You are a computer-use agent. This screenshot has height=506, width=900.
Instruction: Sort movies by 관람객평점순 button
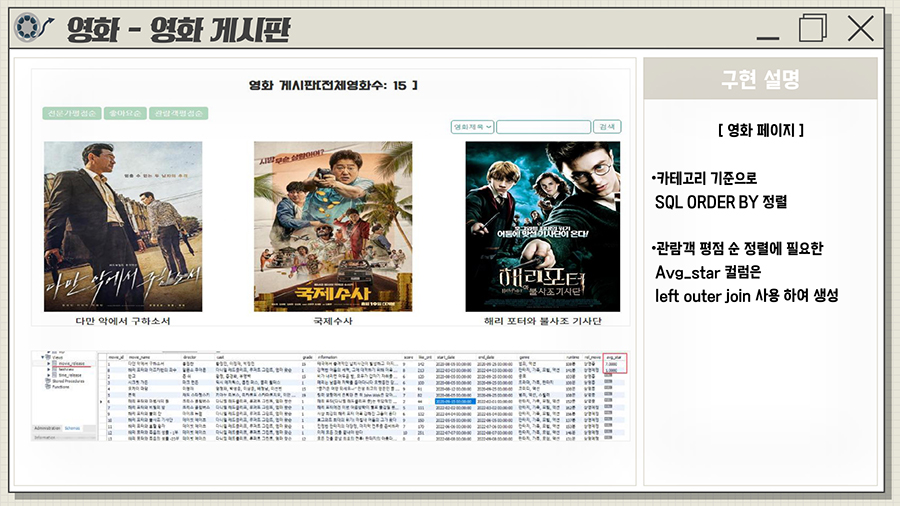(179, 113)
